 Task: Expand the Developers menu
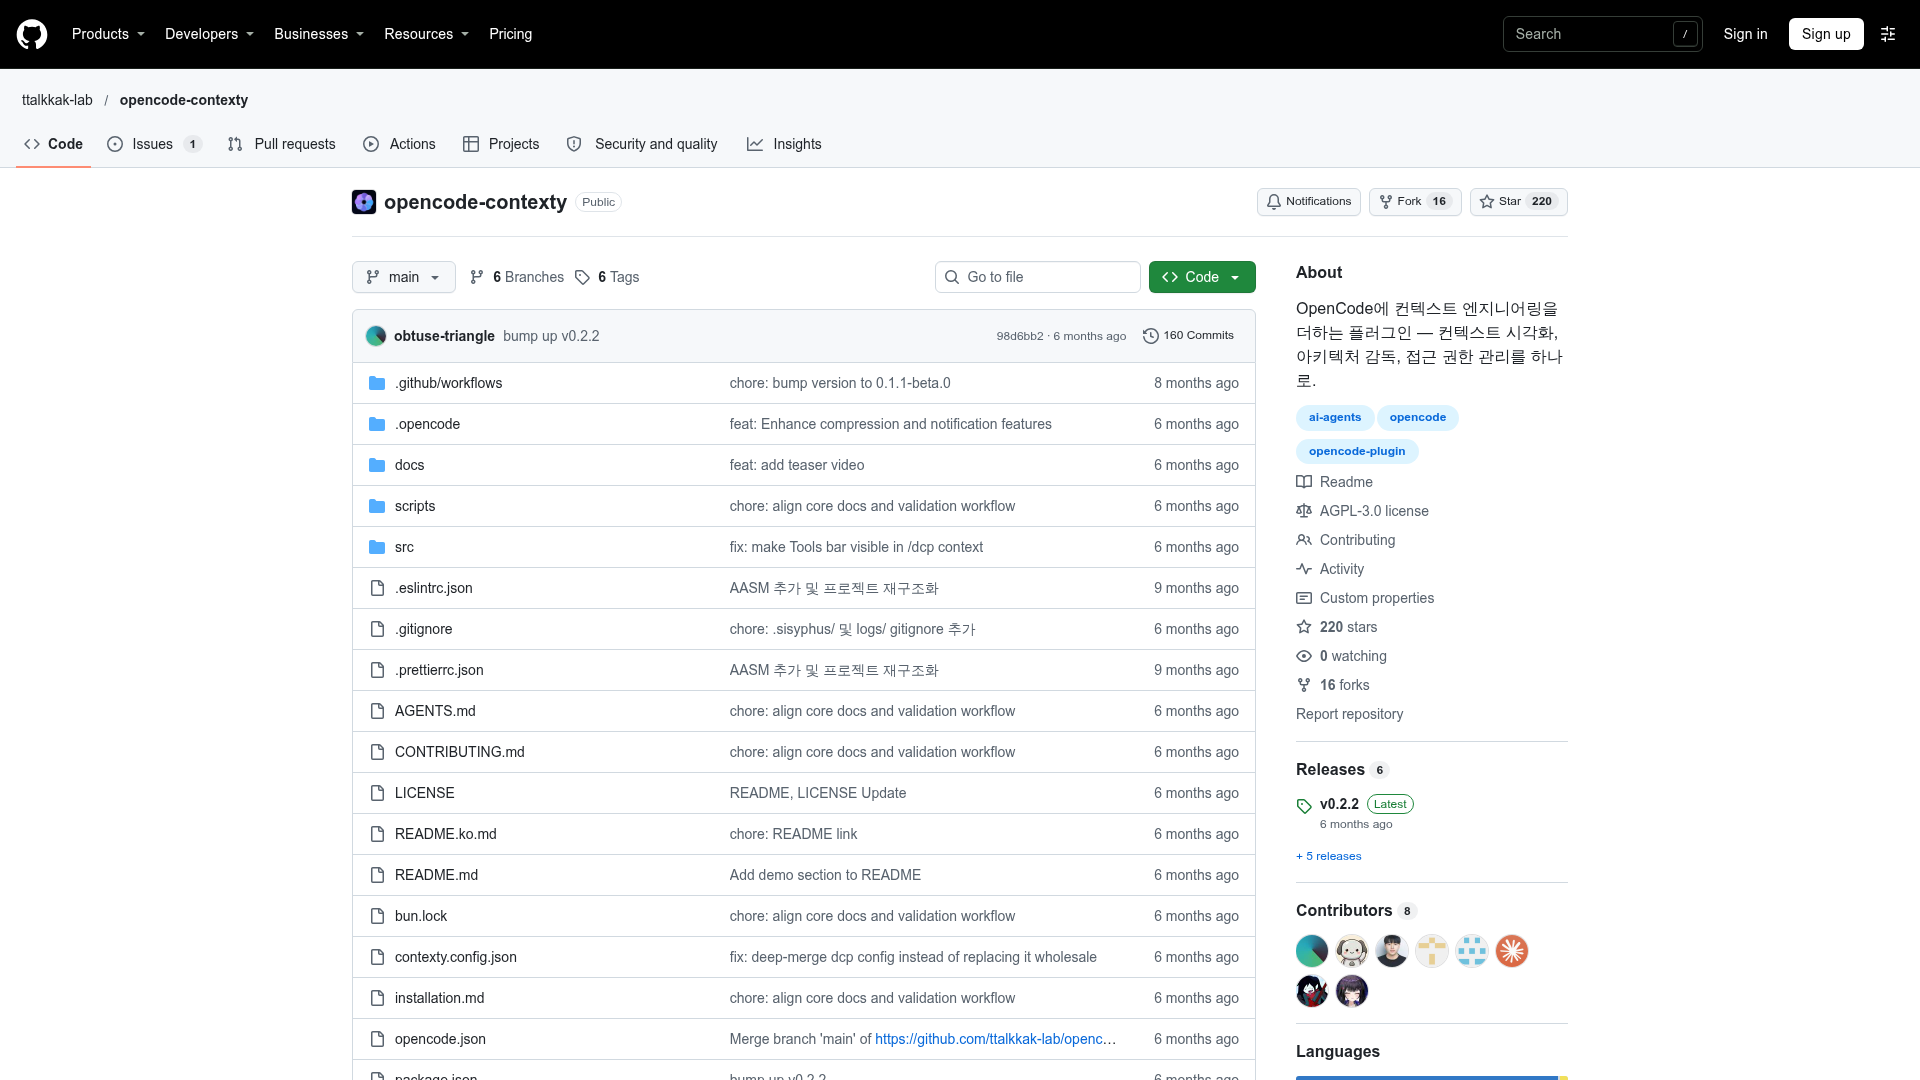[209, 34]
